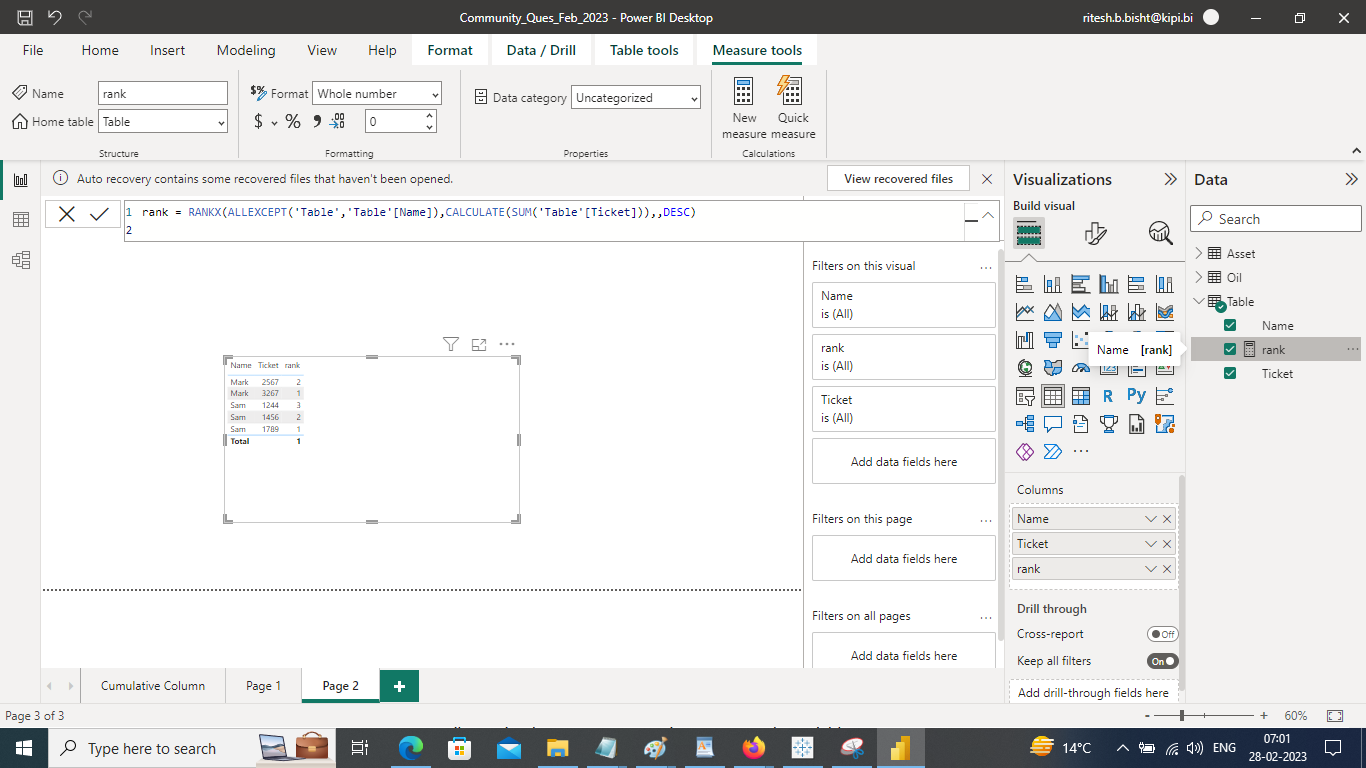Viewport: 1366px width, 768px height.
Task: Open the Table tools ribbon tab
Action: click(644, 50)
